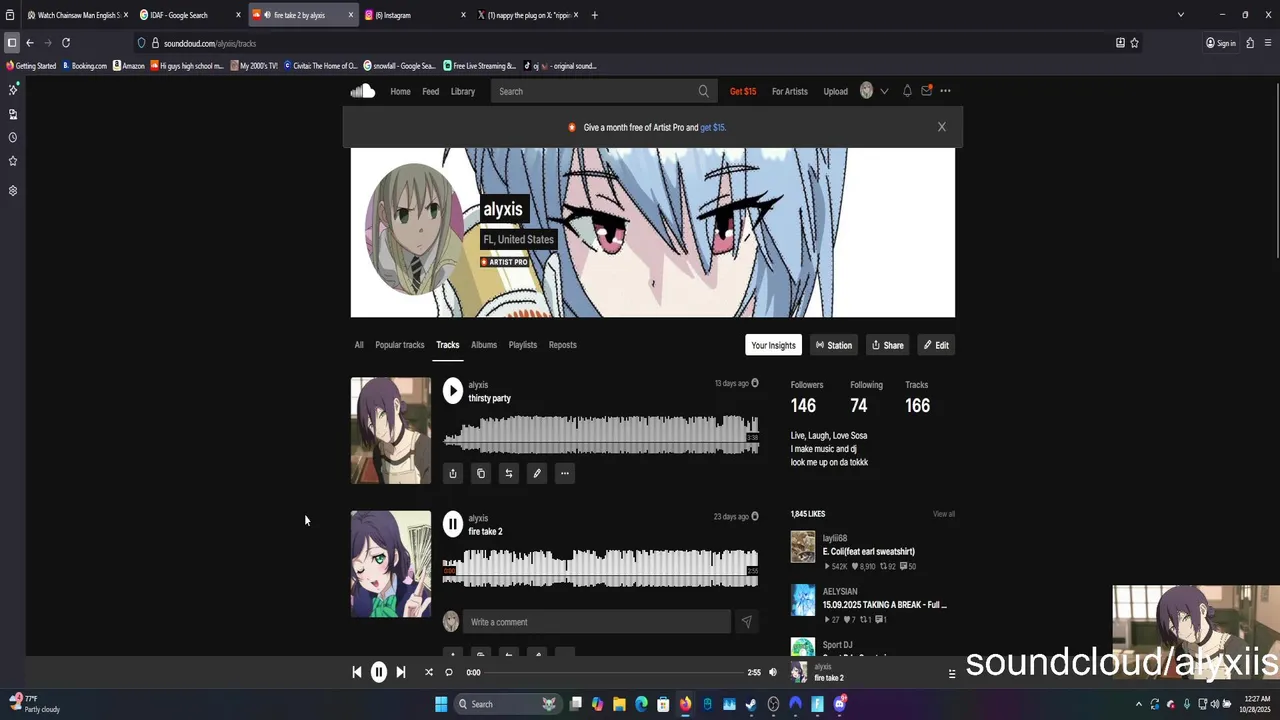Edit the thirsty party track with pencil
Viewport: 1280px width, 720px height.
tap(537, 473)
